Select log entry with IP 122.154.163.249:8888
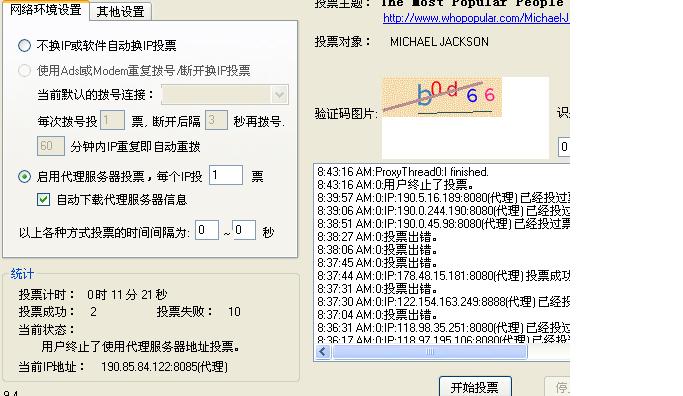Image resolution: width=683 pixels, height=396 pixels. (x=443, y=302)
